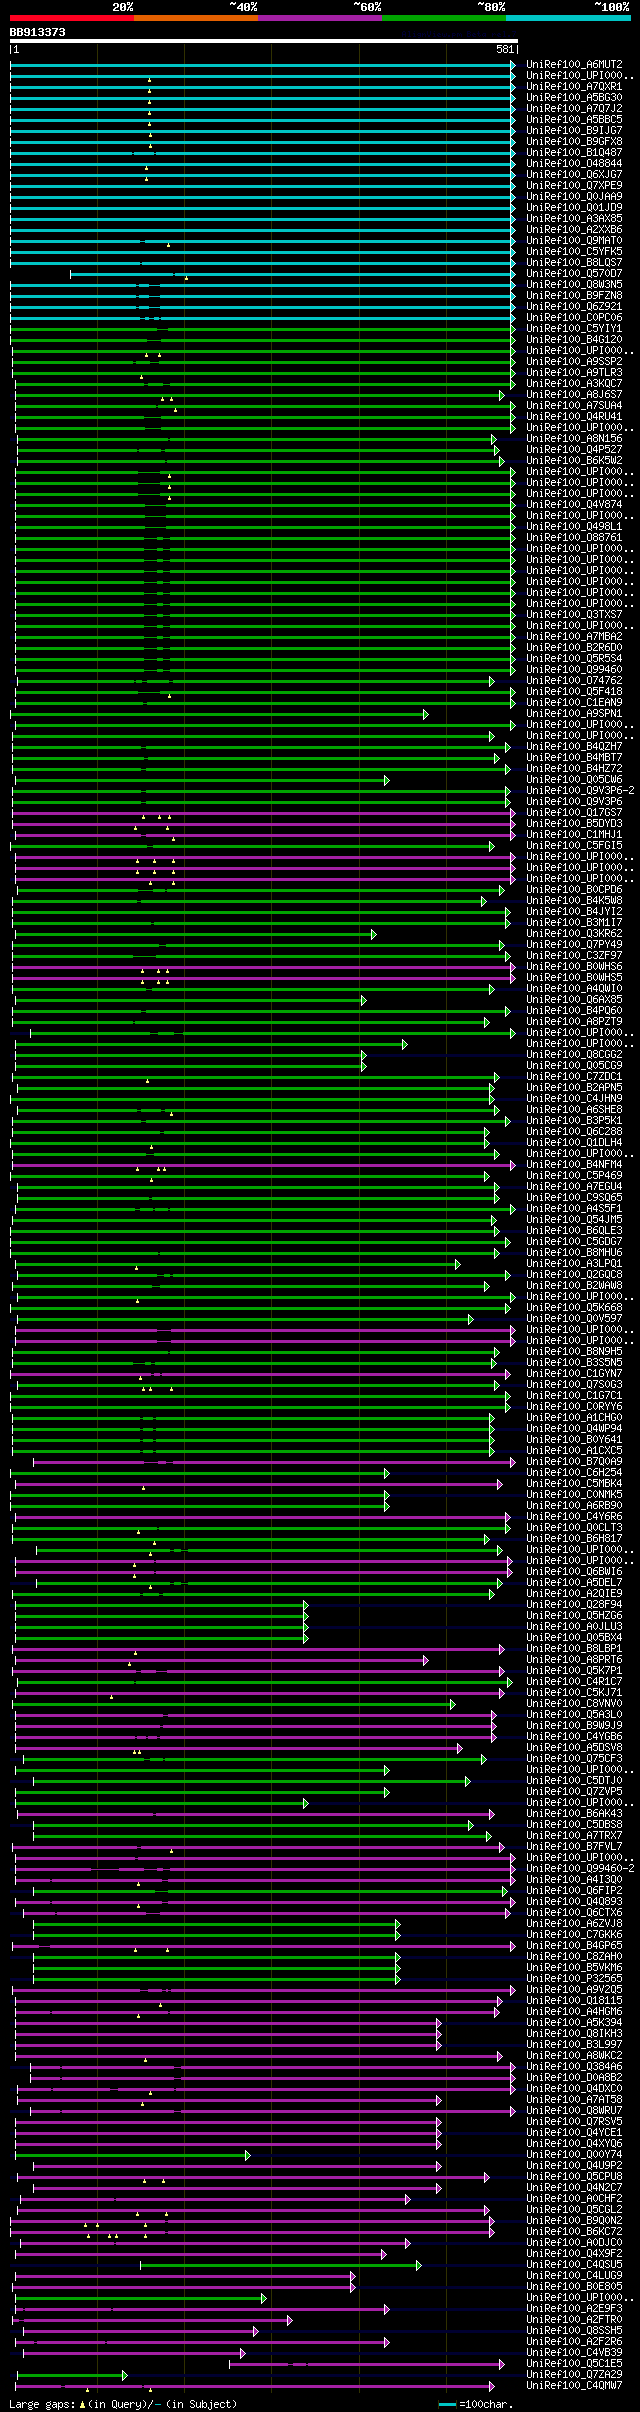The height and width of the screenshot is (2412, 640).
Task: Select hit label UniRef100_B9Q0N2
Action: [x=574, y=2221]
